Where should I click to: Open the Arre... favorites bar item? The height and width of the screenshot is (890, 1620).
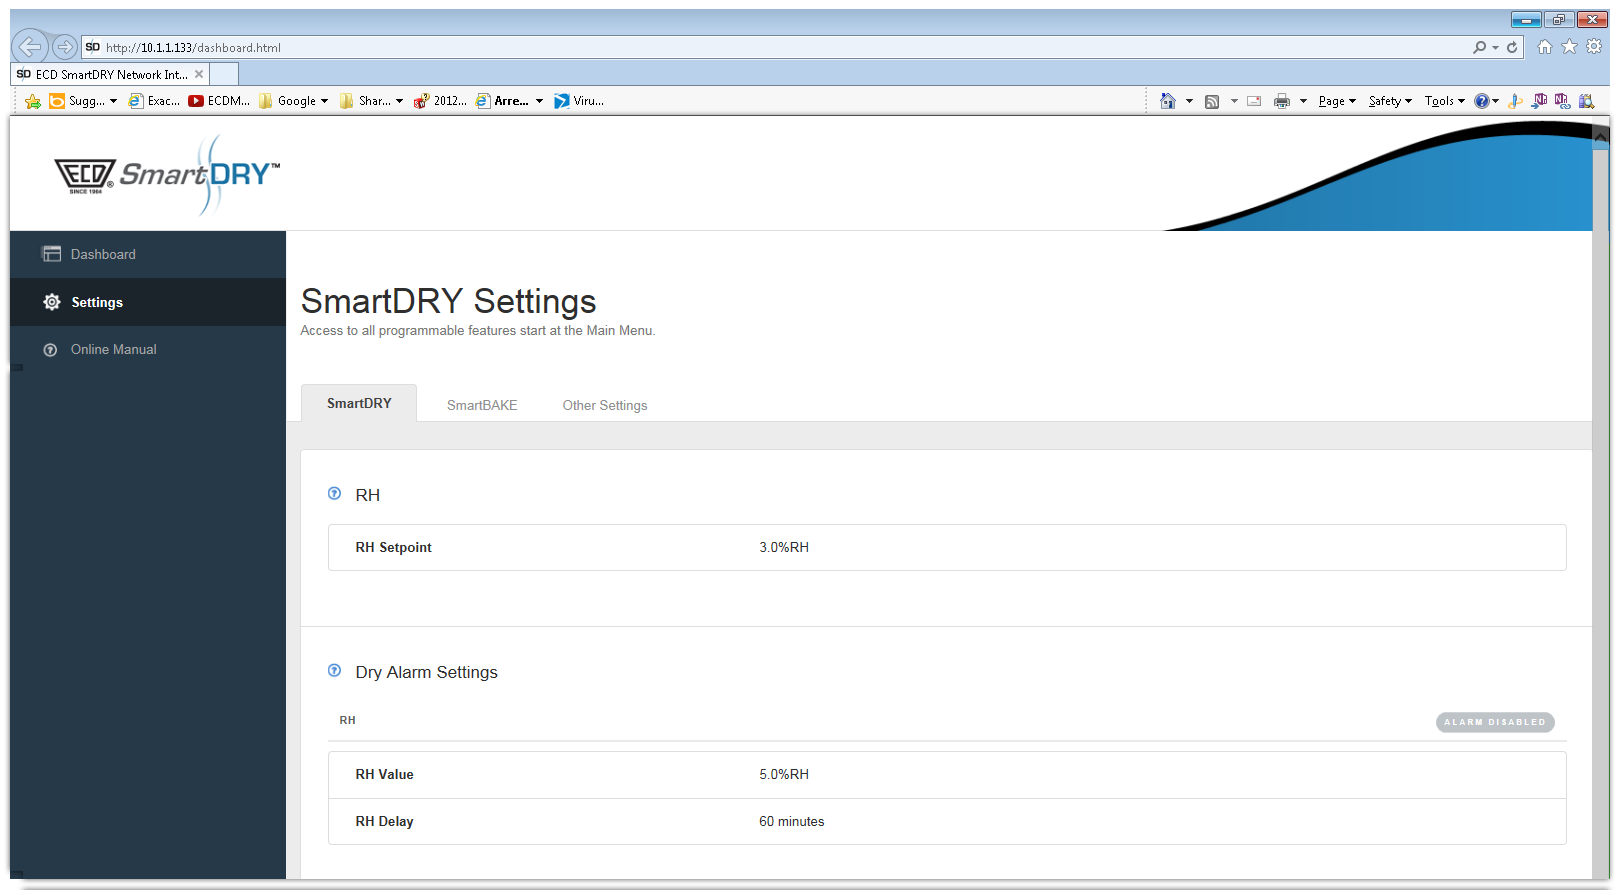pyautogui.click(x=510, y=101)
